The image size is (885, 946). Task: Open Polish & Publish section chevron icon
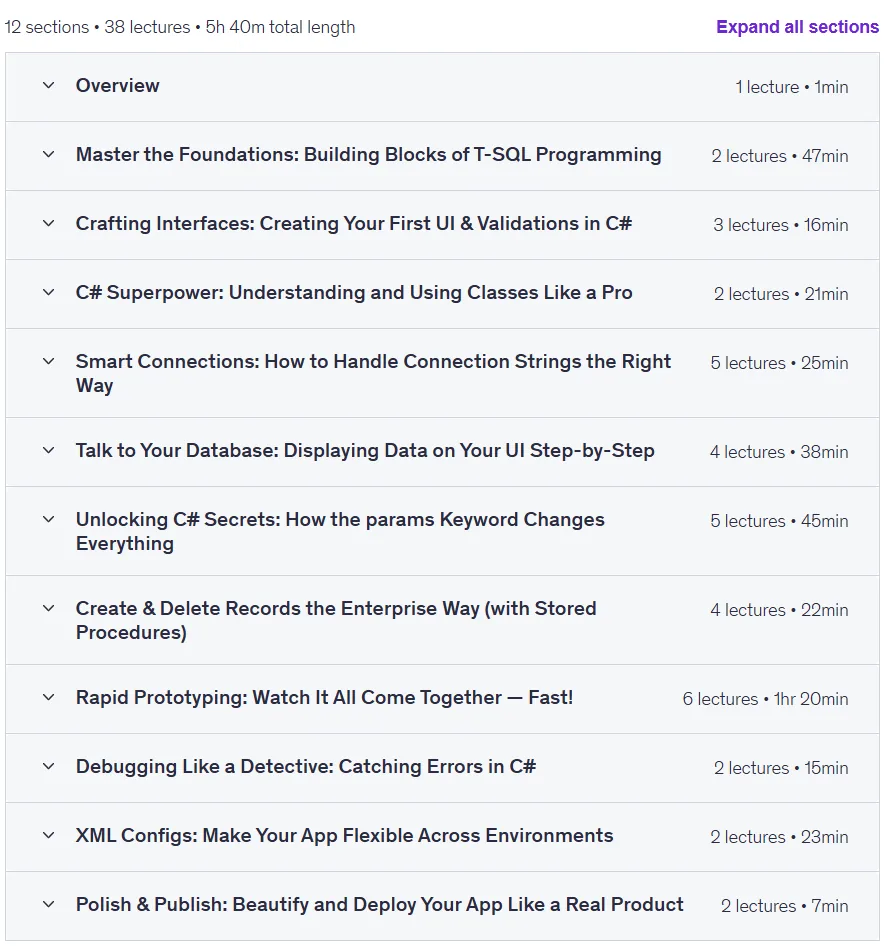[49, 904]
